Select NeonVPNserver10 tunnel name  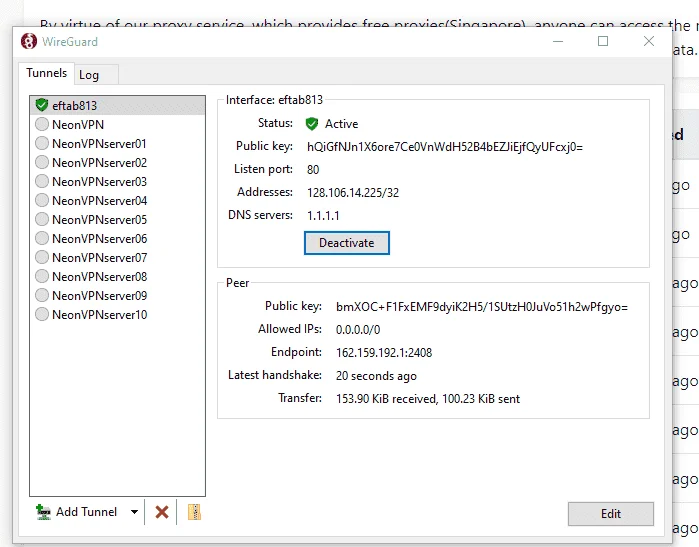coord(99,315)
